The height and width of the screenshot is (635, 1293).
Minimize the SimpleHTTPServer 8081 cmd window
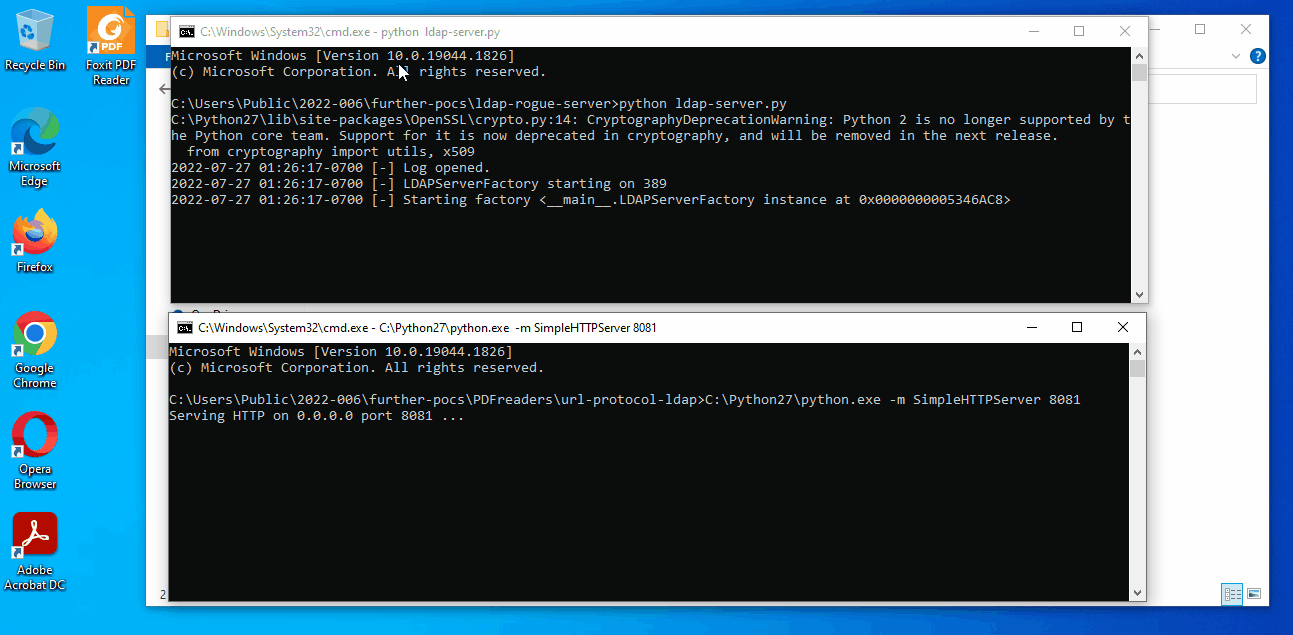[x=1032, y=327]
